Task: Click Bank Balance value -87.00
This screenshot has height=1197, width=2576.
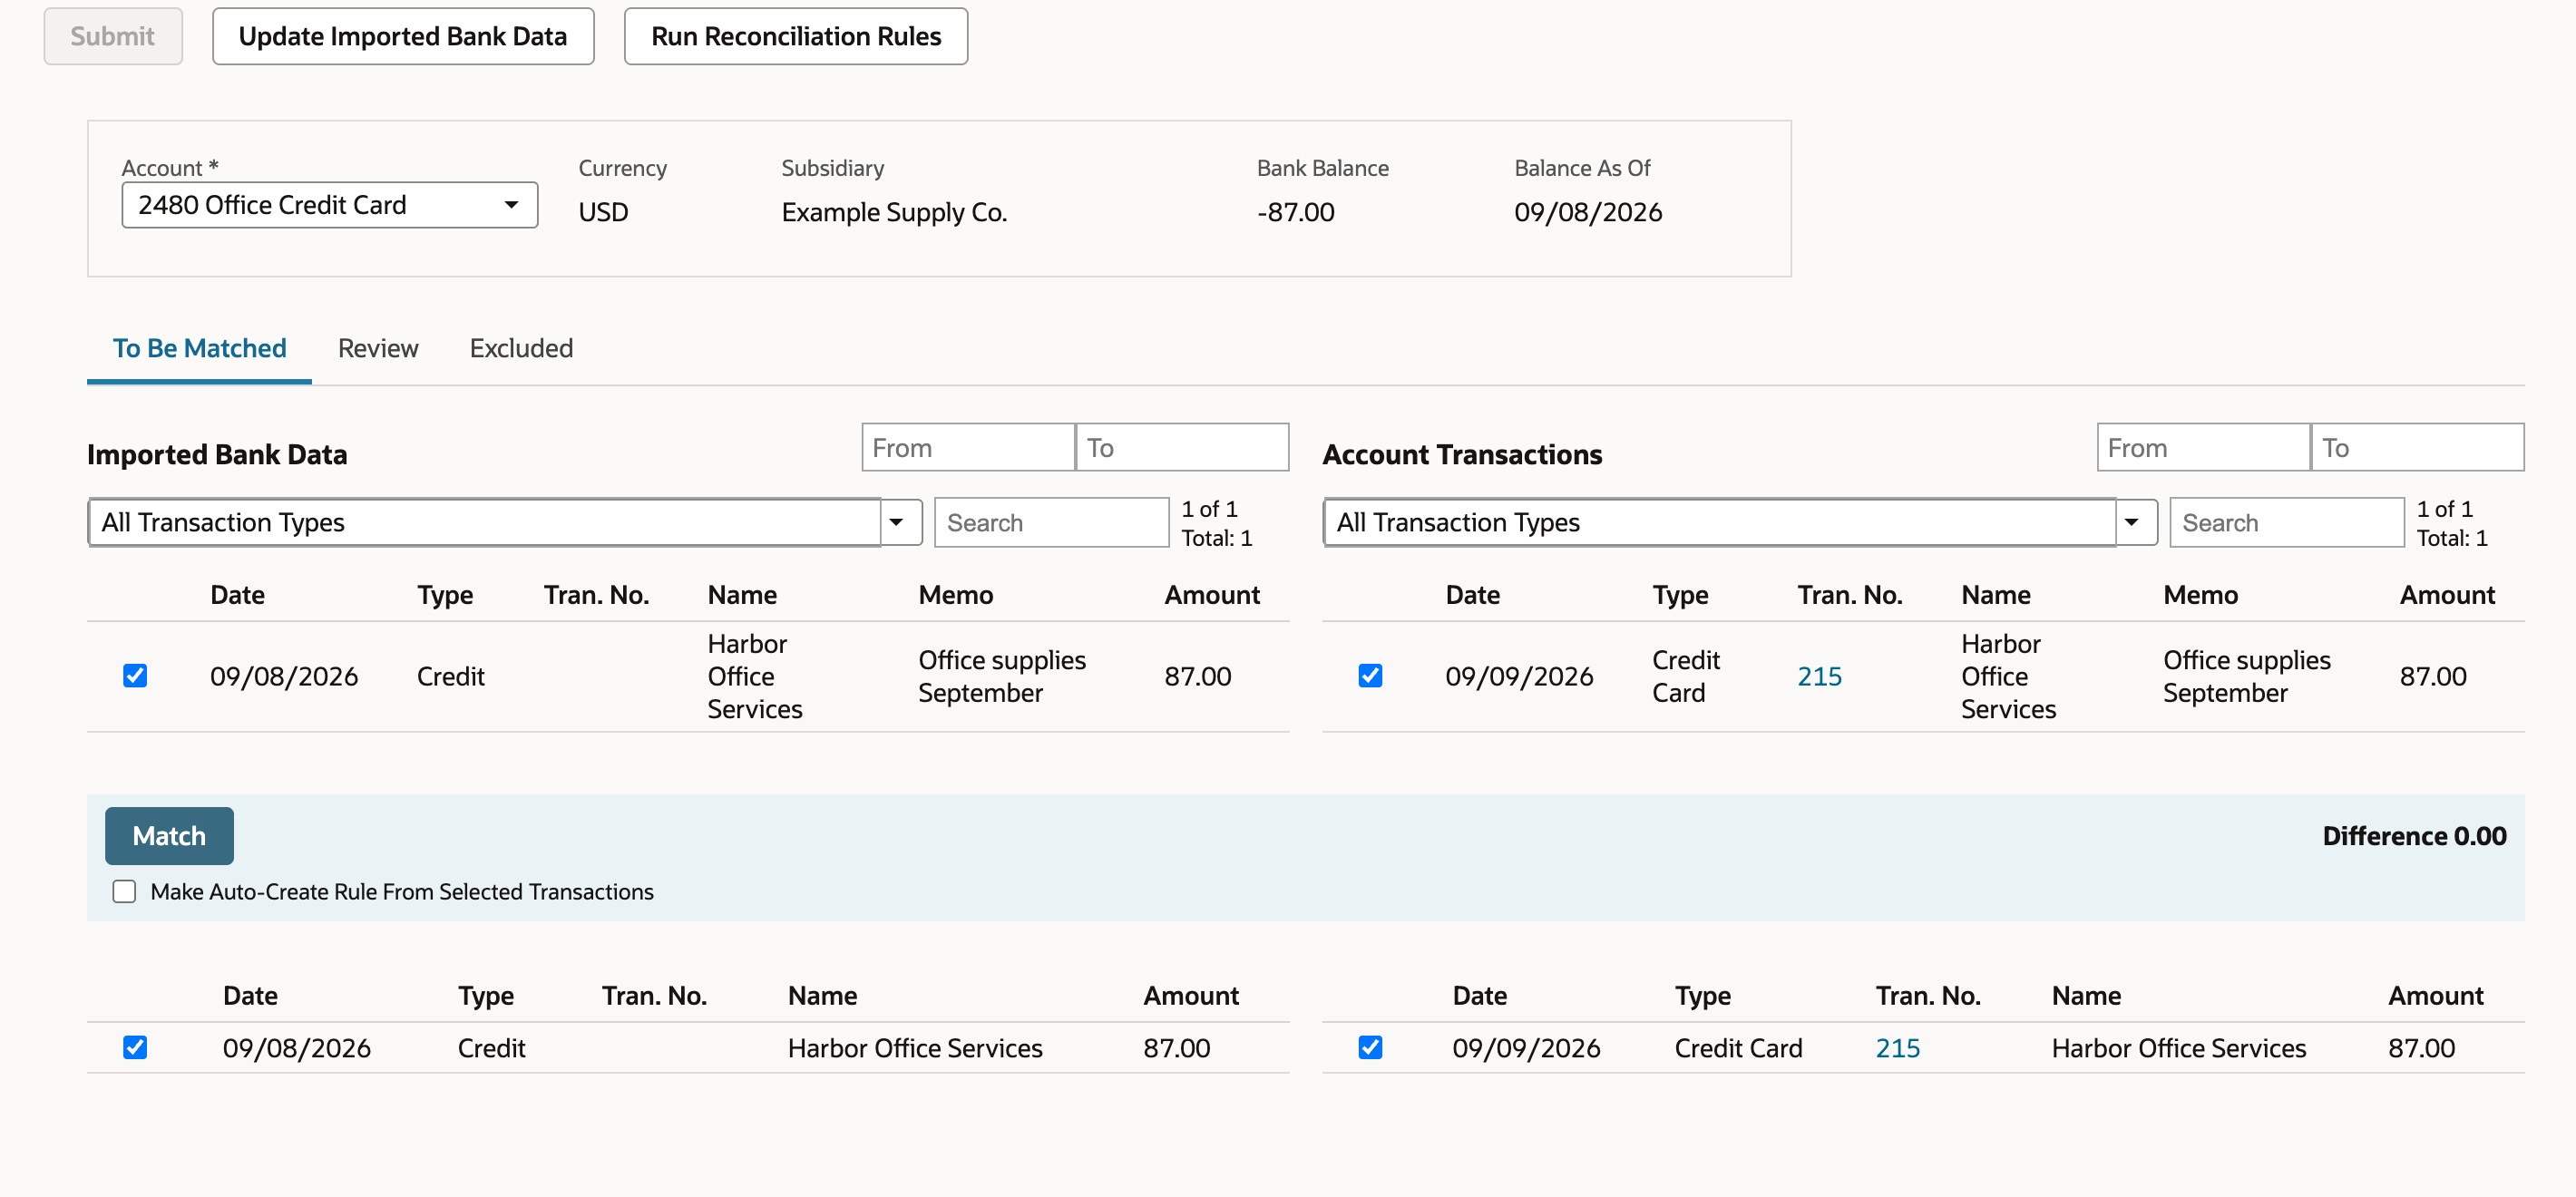Action: (1295, 212)
